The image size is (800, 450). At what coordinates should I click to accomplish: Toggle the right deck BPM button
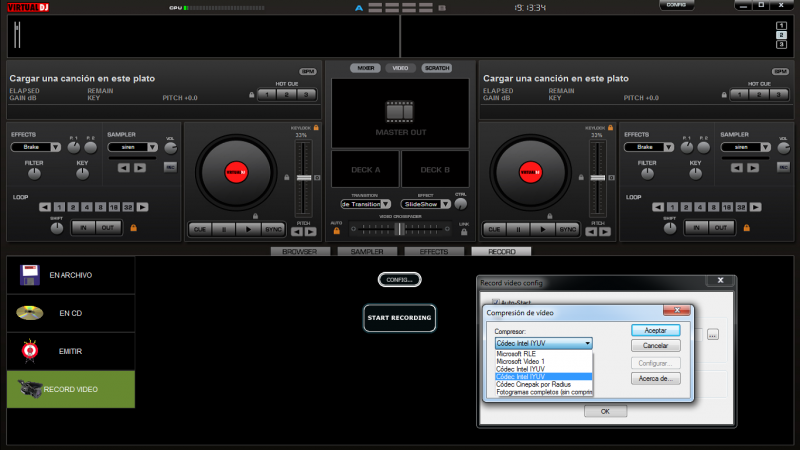(780, 71)
